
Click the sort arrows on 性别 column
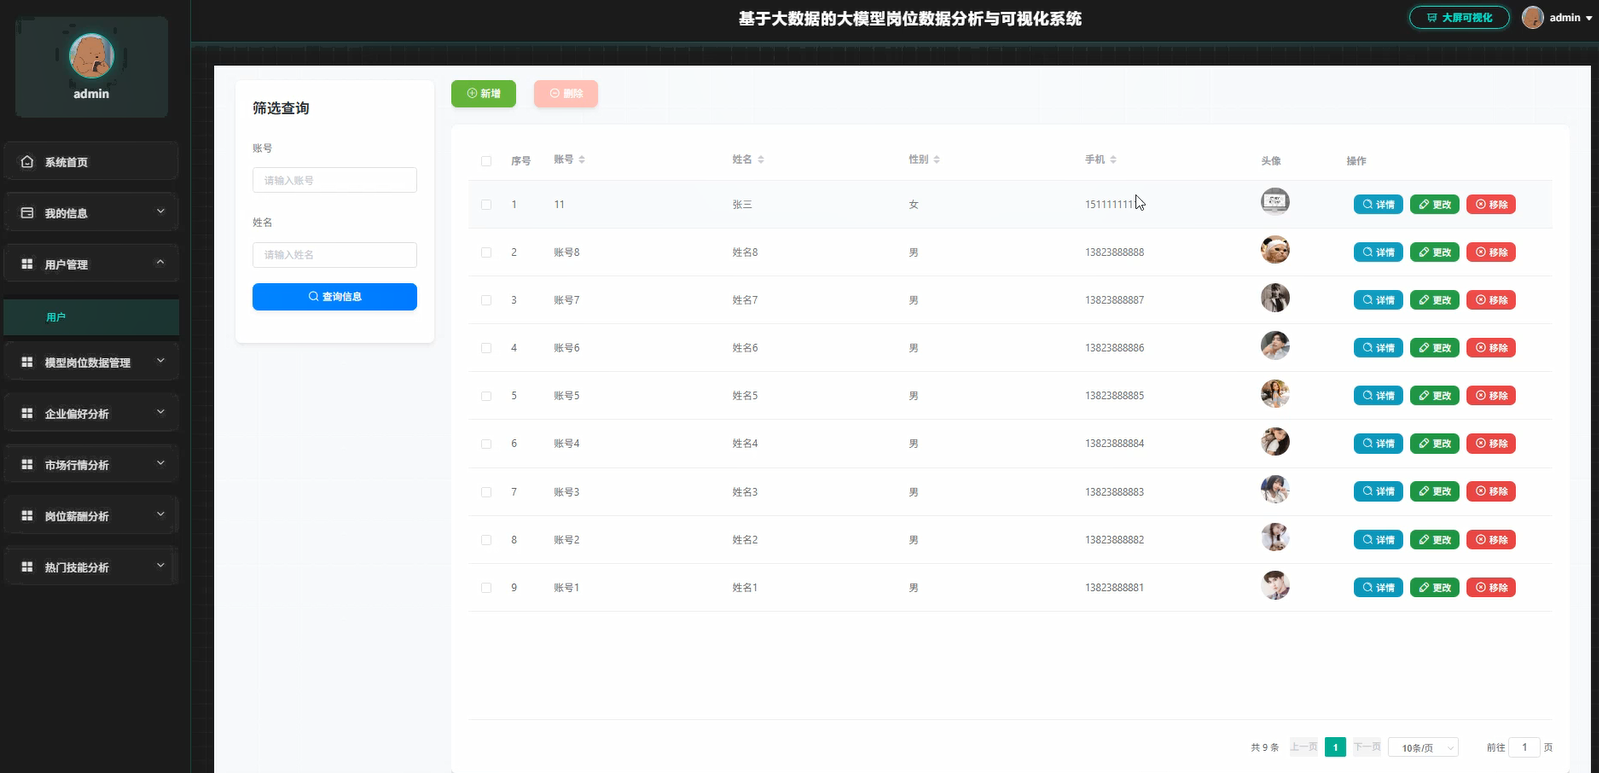[937, 160]
